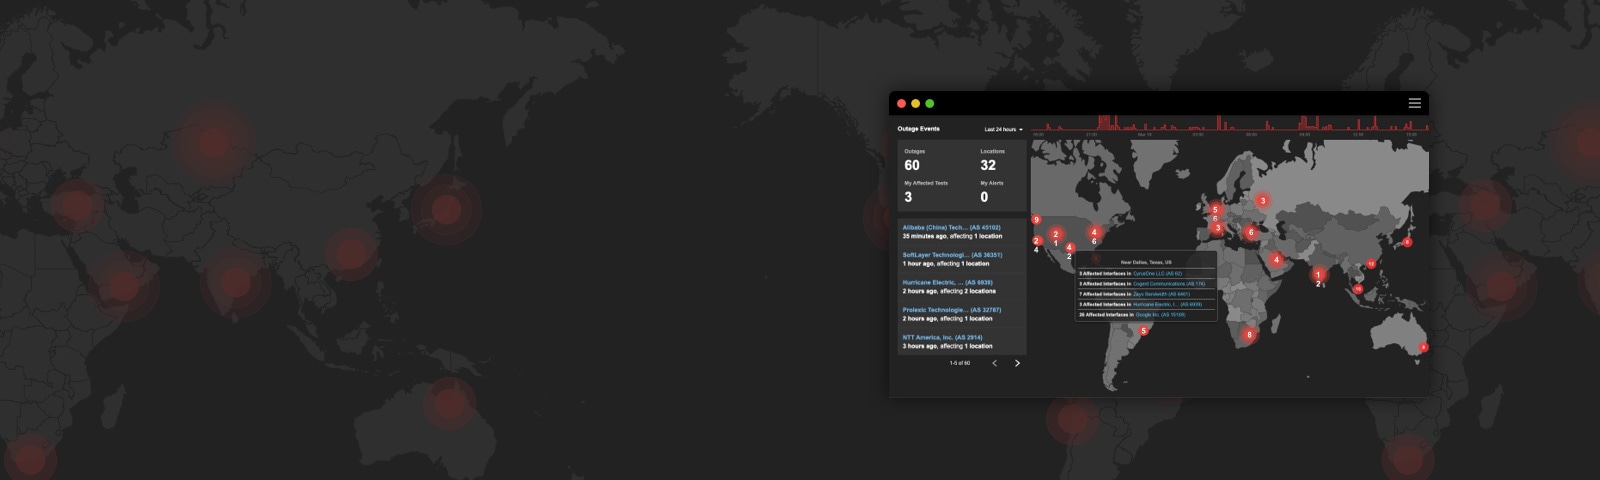
Task: Open the NTT America, Inc. outage entry
Action: pos(962,342)
